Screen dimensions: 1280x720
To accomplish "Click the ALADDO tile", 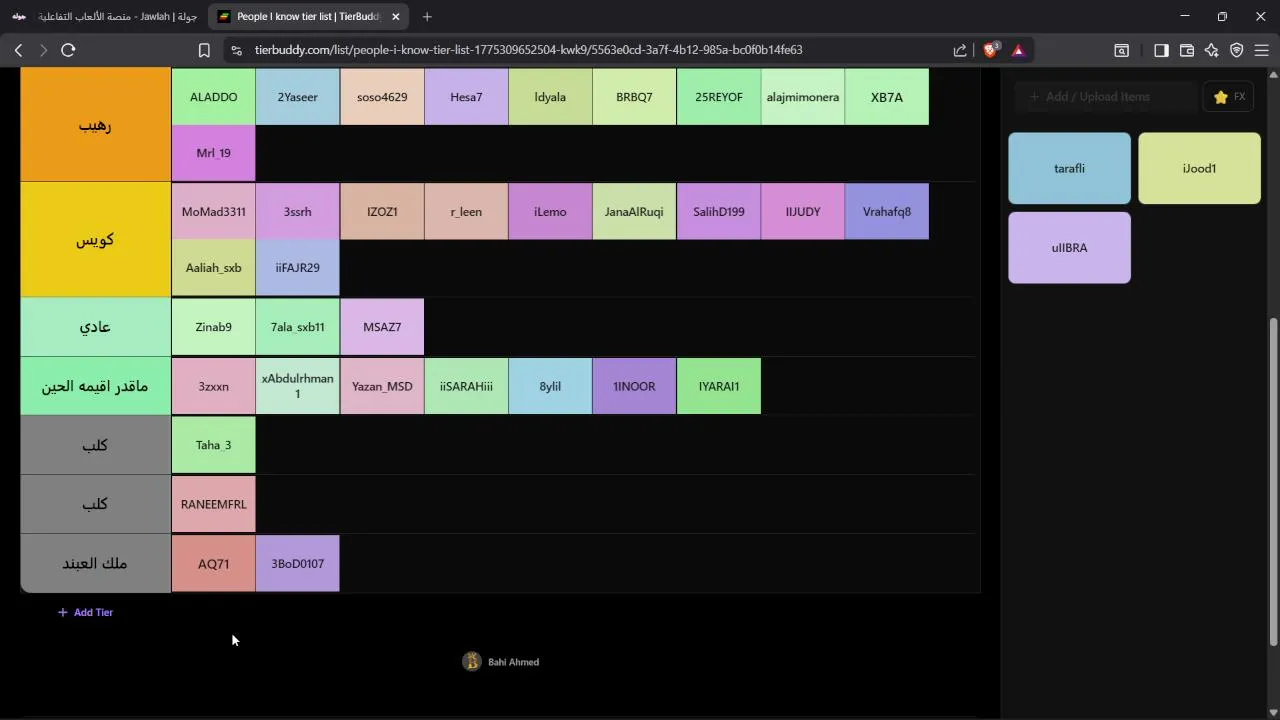I will point(213,97).
